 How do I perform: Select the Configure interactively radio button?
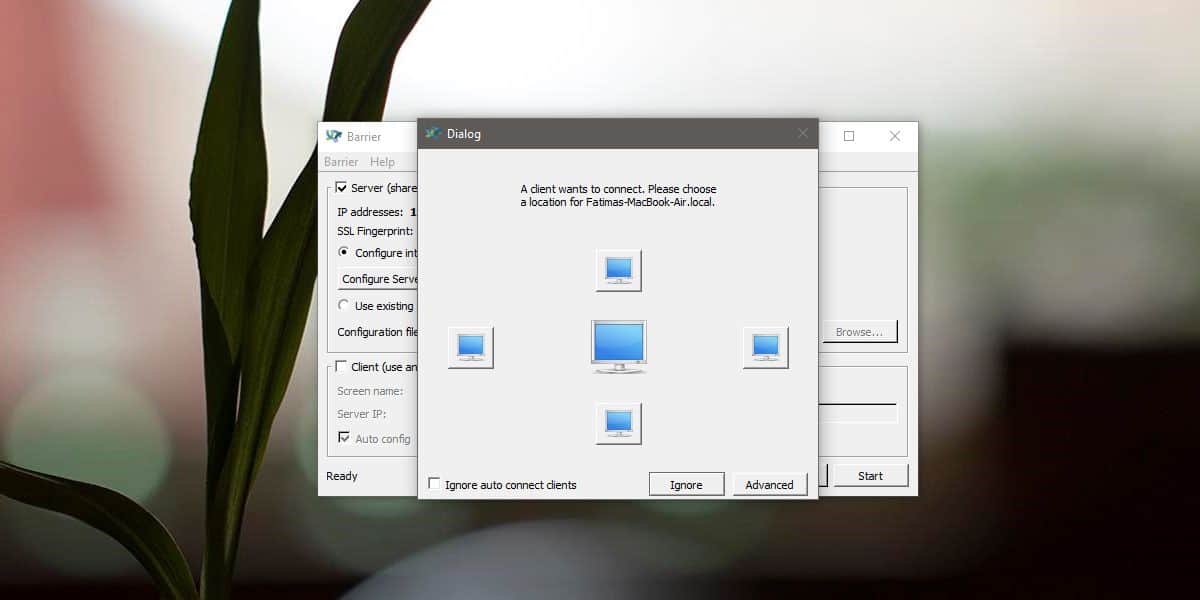[x=344, y=253]
